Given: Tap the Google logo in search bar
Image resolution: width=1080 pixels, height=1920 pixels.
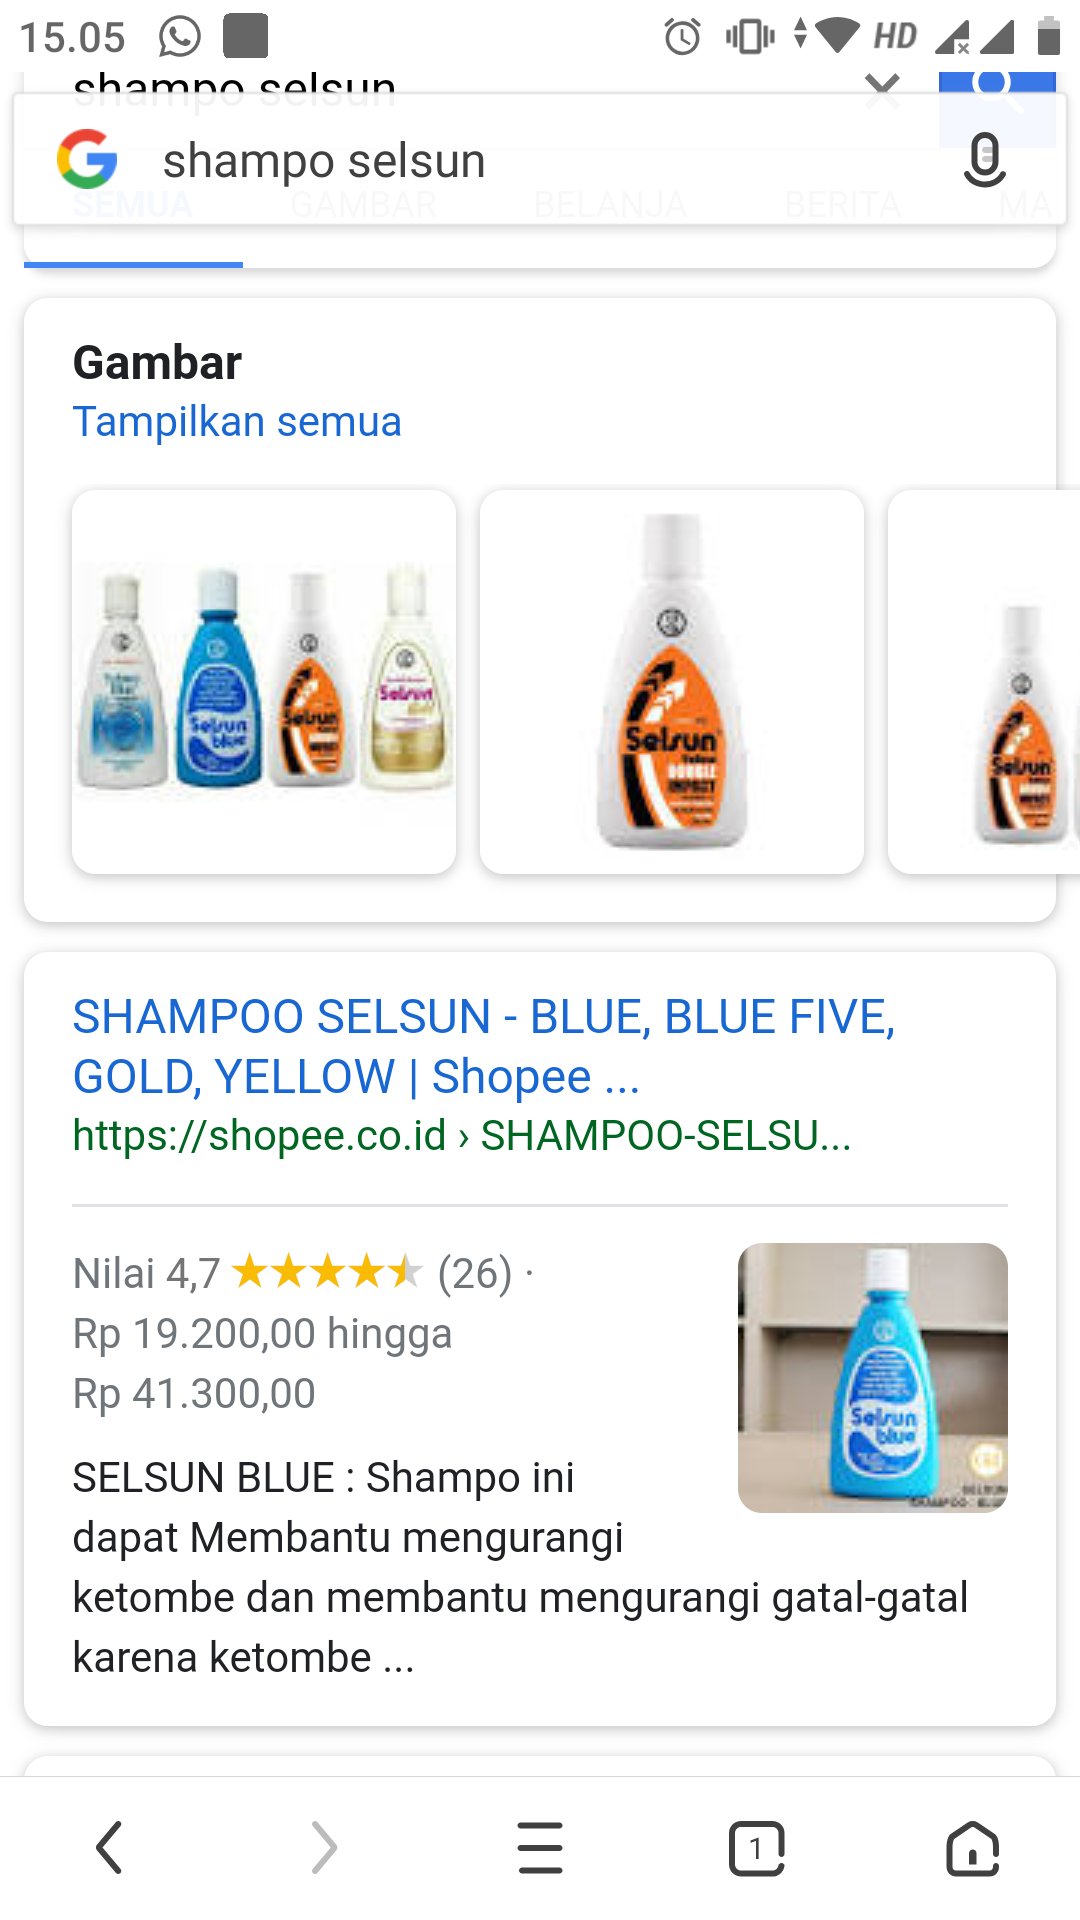Looking at the screenshot, I should (87, 159).
